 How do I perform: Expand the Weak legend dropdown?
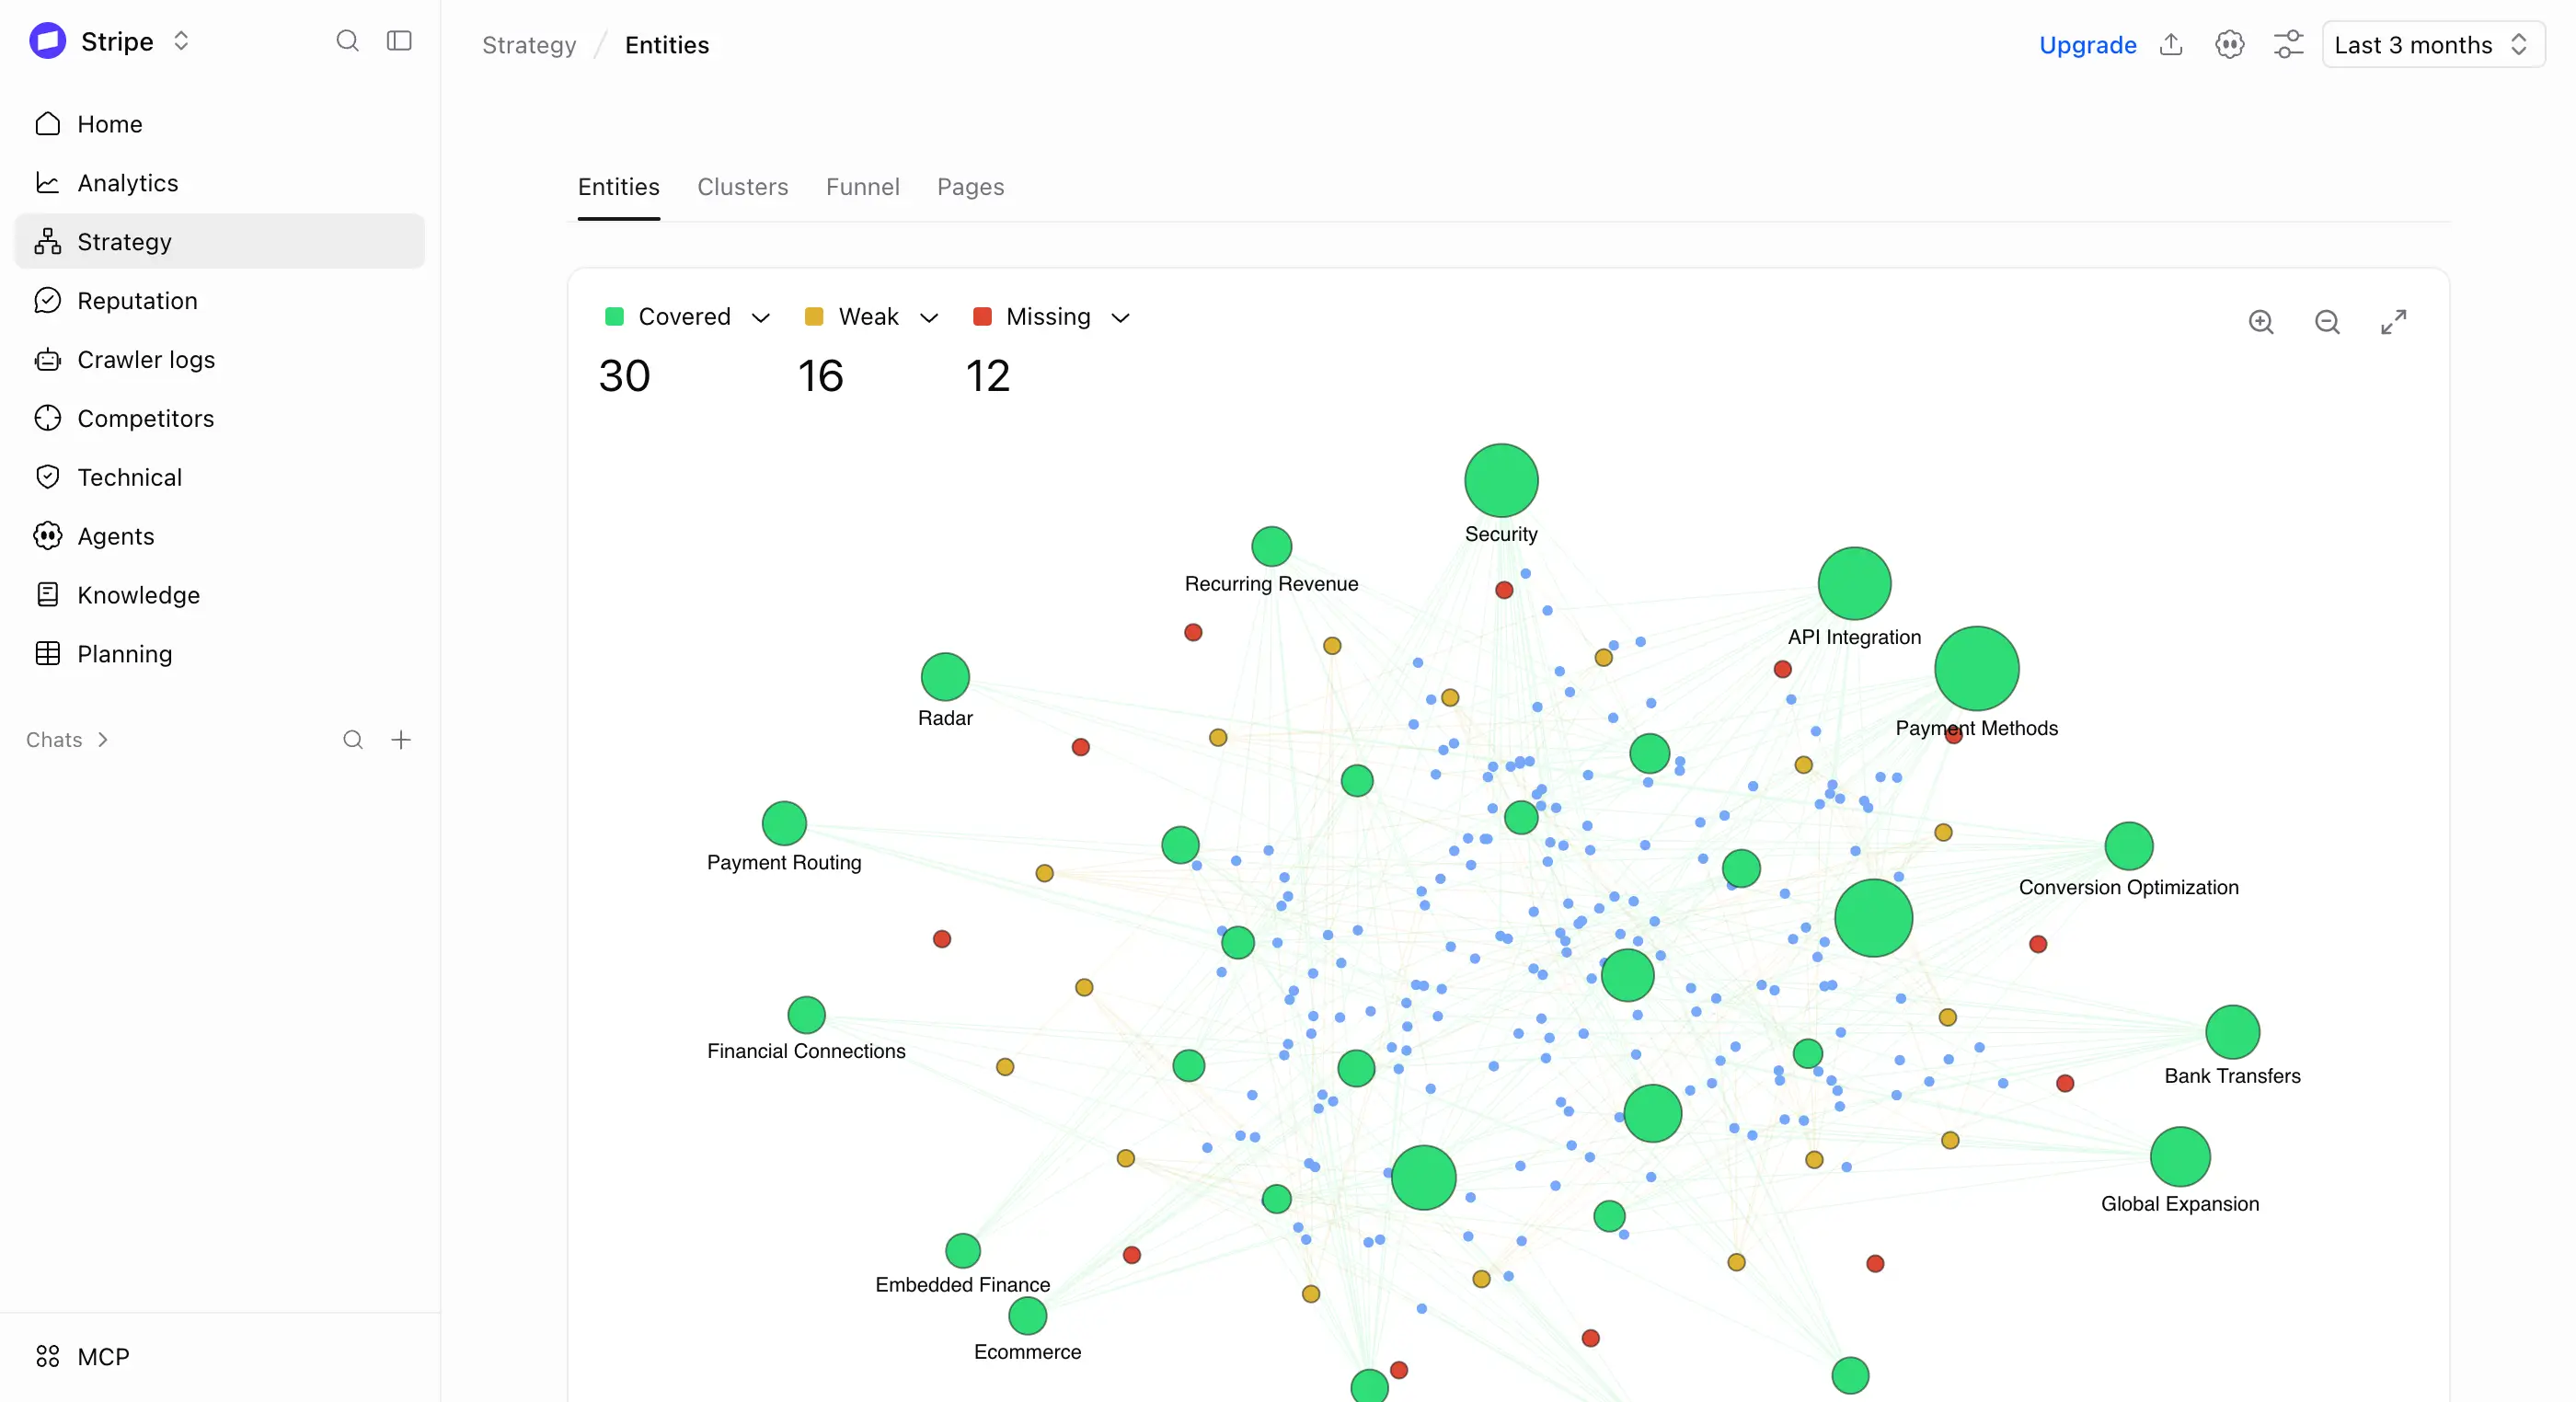[x=929, y=318]
